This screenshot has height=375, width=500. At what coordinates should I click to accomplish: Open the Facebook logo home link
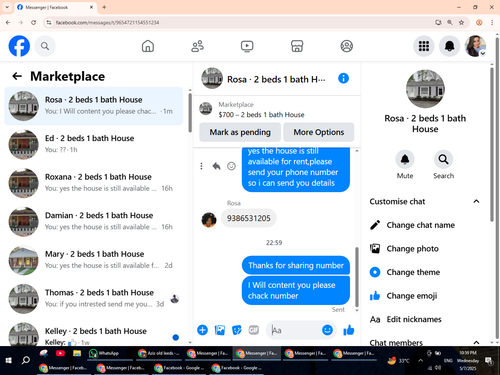click(19, 46)
